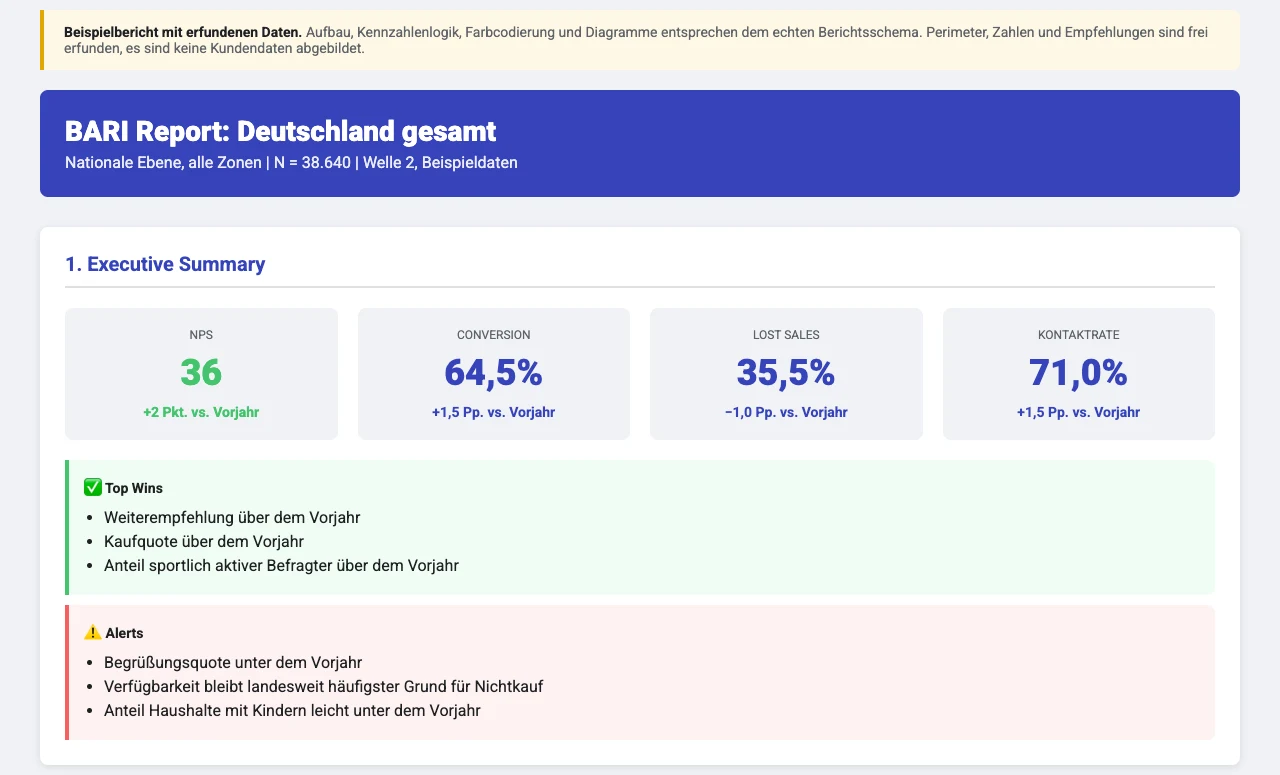Click 'Anteil sportlich aktiver Befragter' bullet
This screenshot has width=1280, height=775.
coord(281,565)
